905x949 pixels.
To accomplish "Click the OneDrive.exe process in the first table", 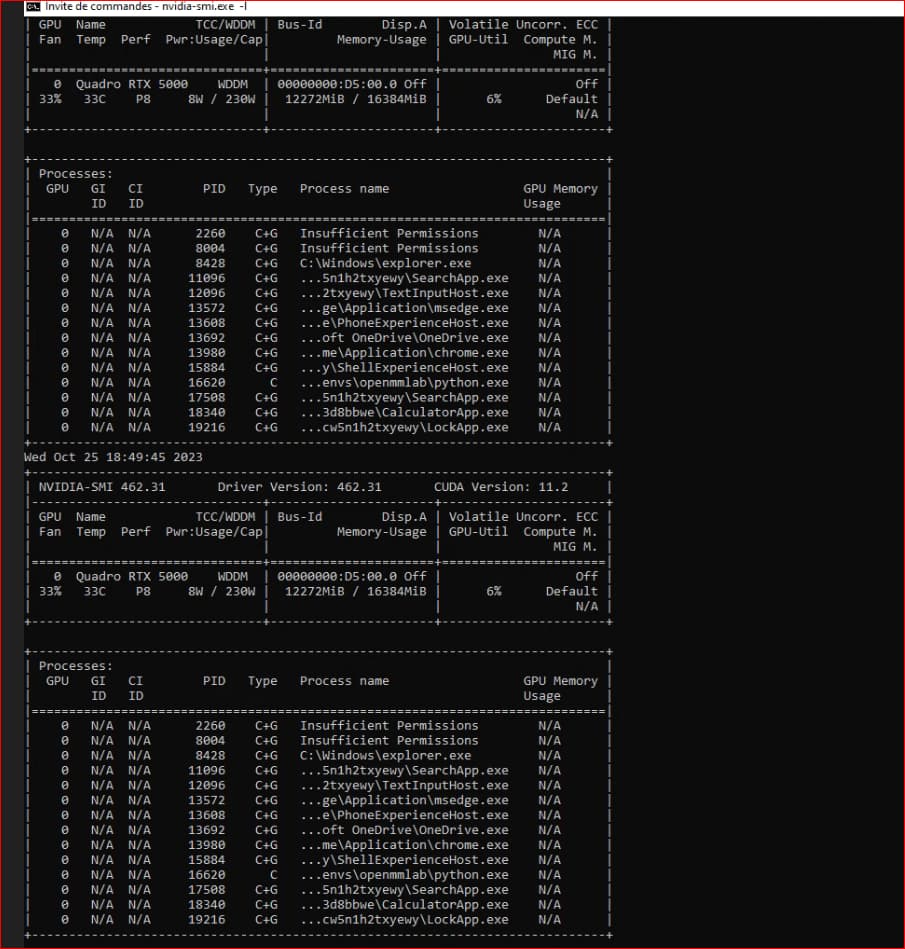I will pos(403,338).
